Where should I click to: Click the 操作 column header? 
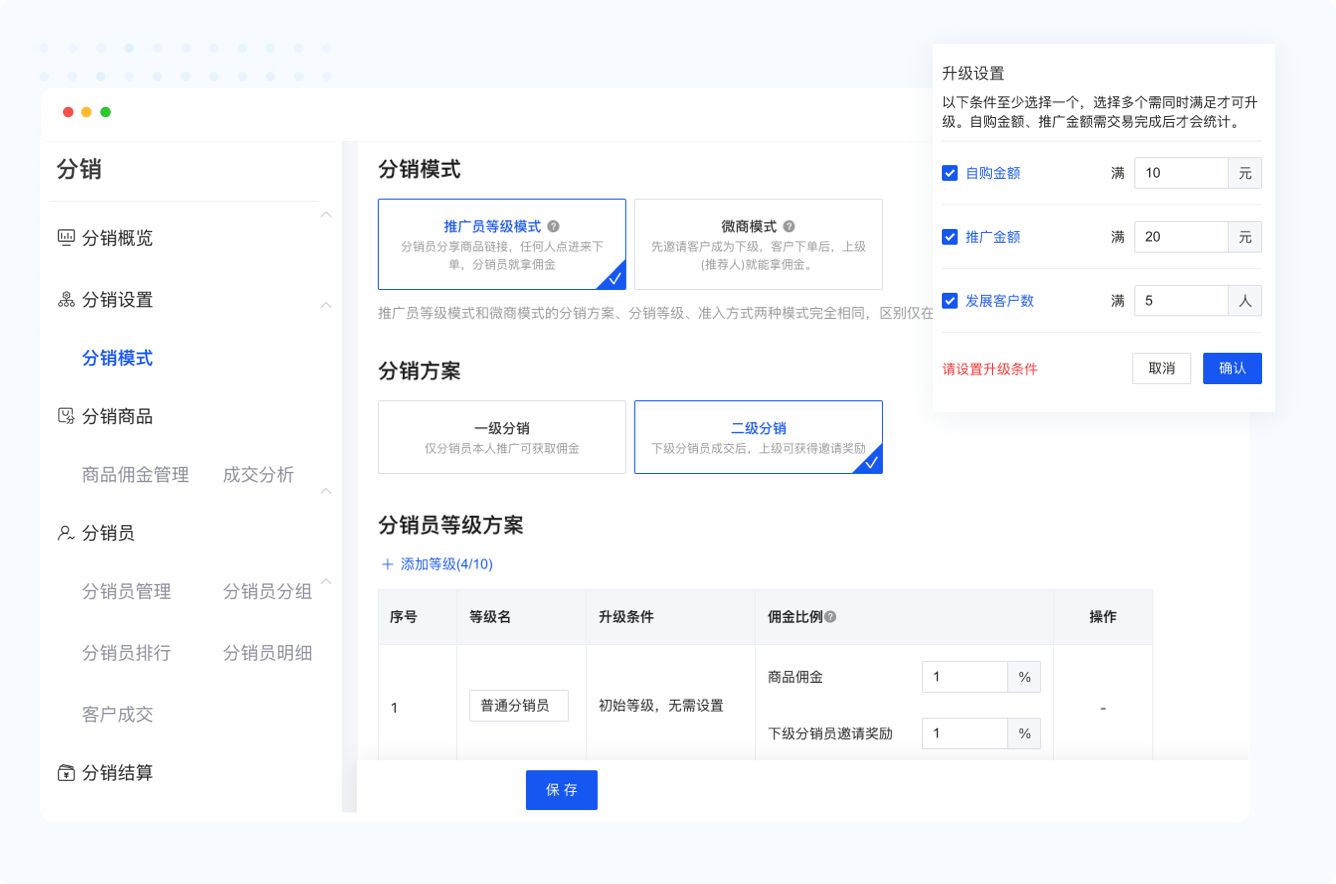point(1103,617)
